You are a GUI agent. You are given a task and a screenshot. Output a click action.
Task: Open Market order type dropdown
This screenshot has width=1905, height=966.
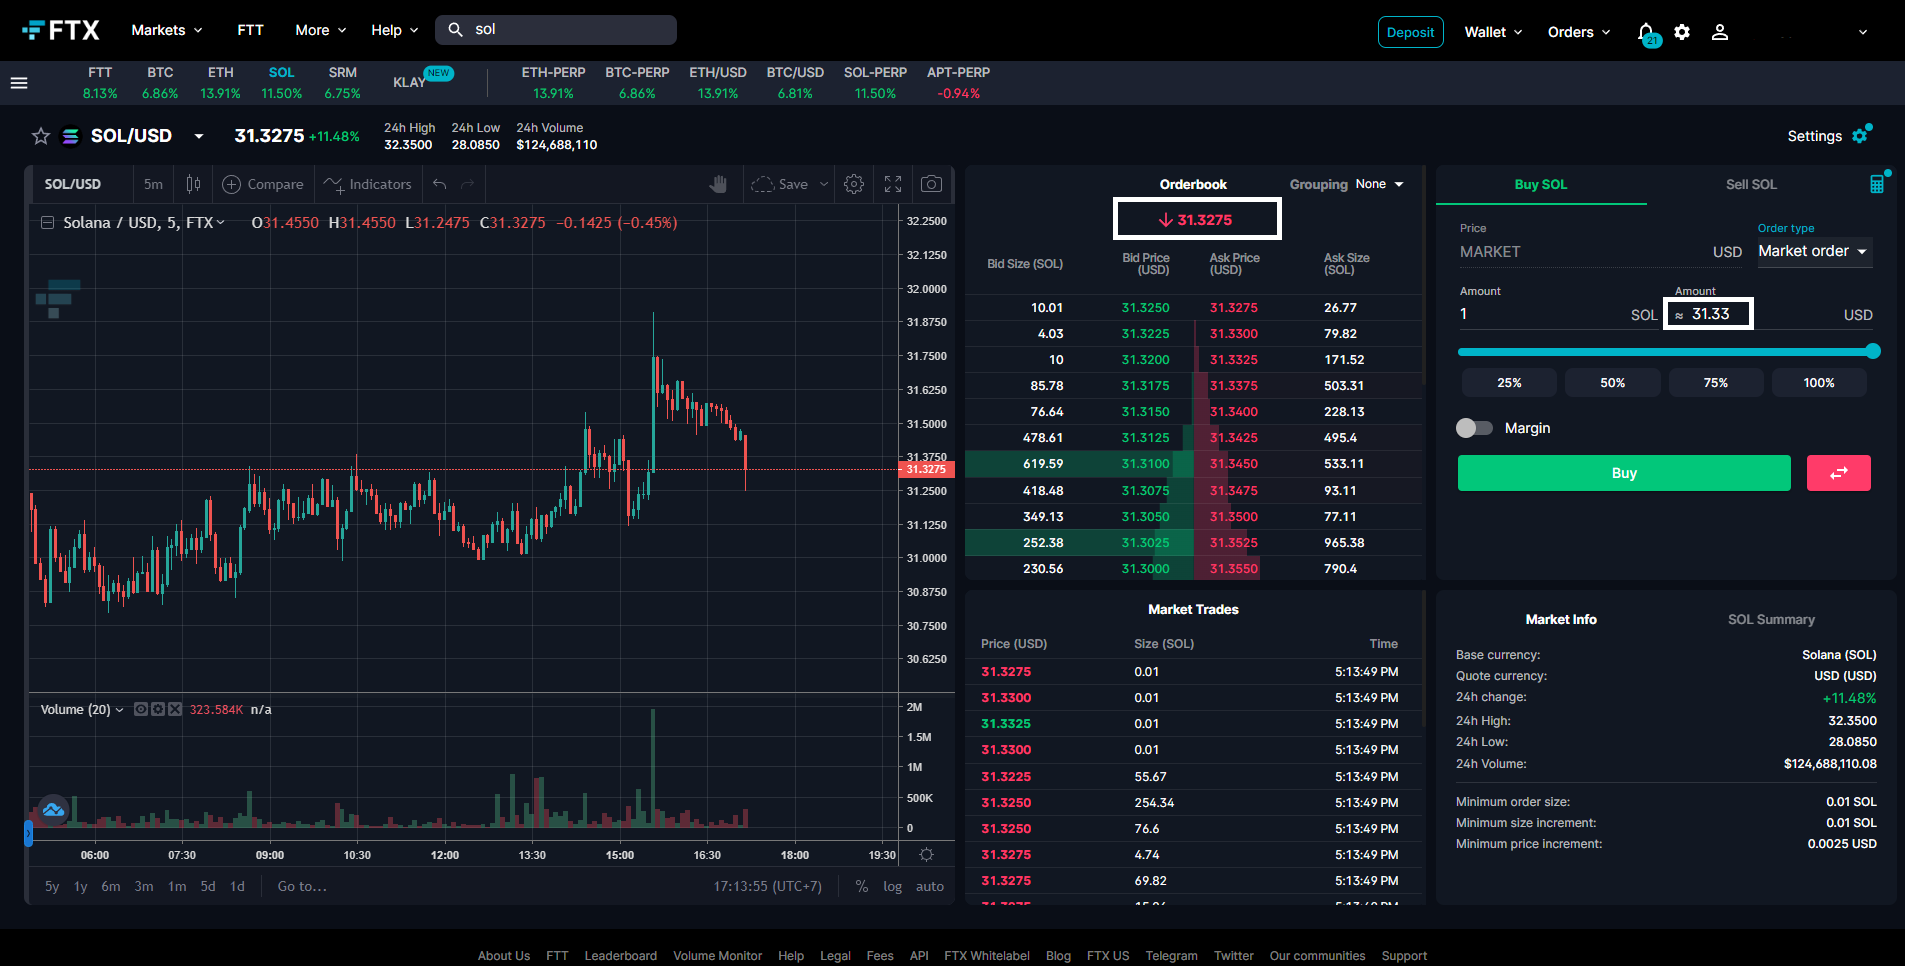tap(1814, 251)
